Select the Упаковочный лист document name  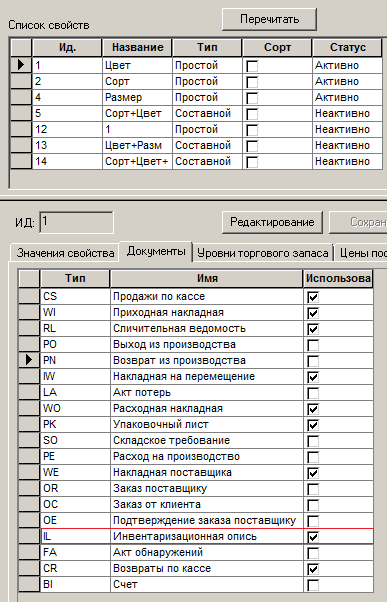[x=207, y=425]
